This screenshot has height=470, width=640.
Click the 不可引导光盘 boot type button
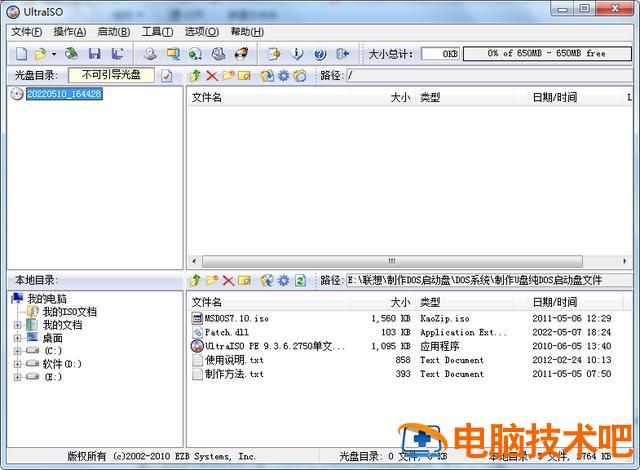pyautogui.click(x=111, y=75)
